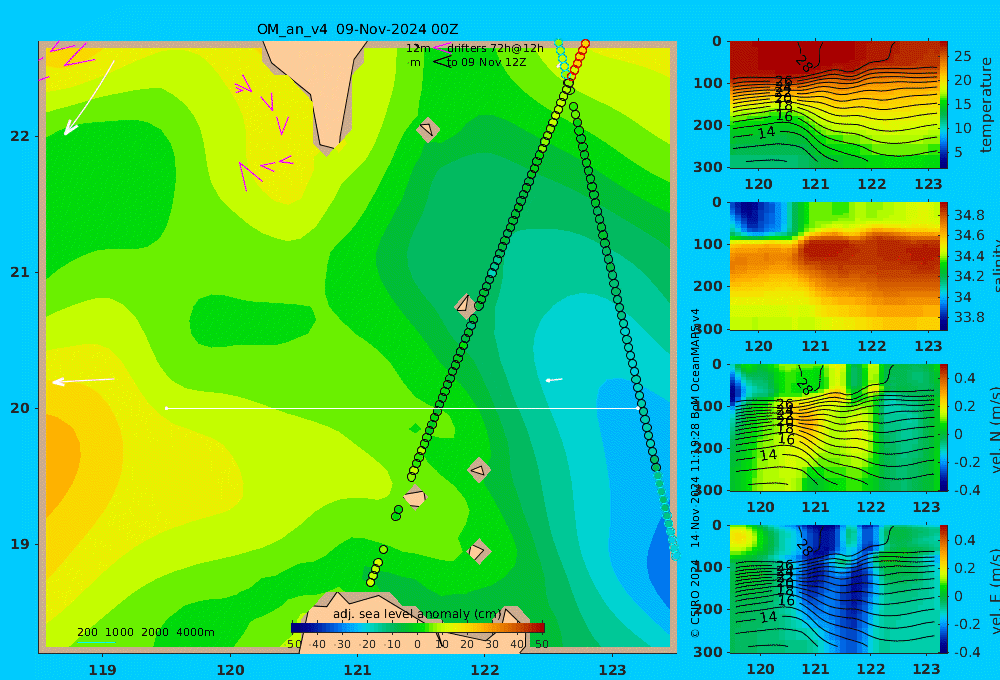Click the 'vel. E (m/s)' axis label
The height and width of the screenshot is (680, 1000).
pos(994,590)
